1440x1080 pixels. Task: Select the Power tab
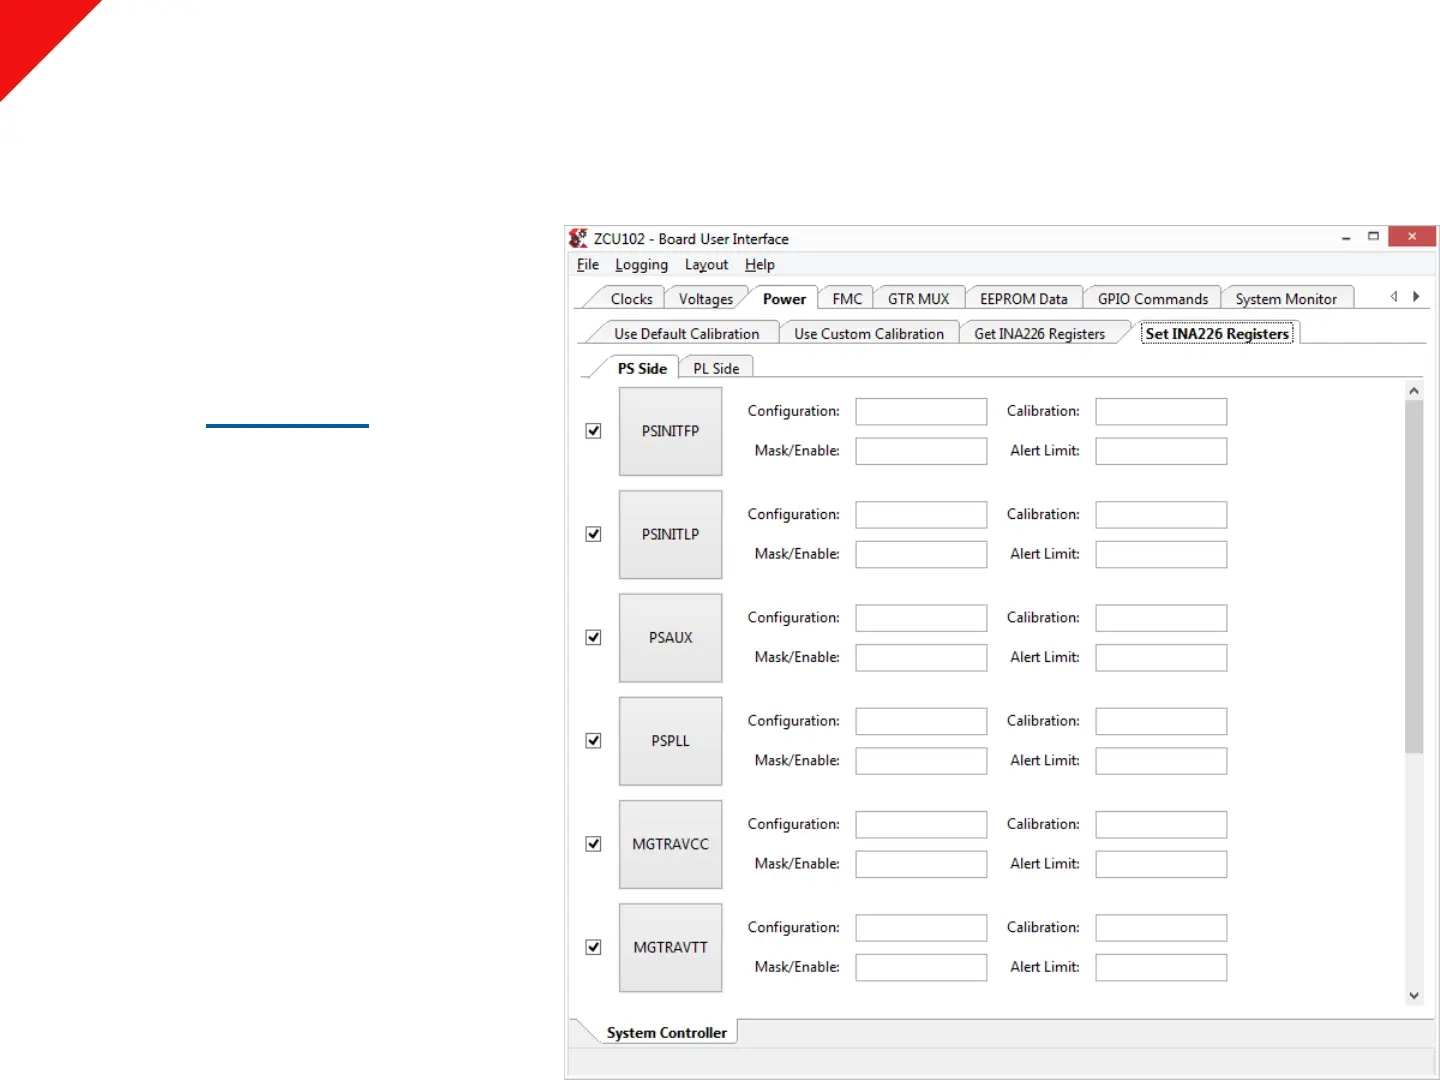coord(784,298)
